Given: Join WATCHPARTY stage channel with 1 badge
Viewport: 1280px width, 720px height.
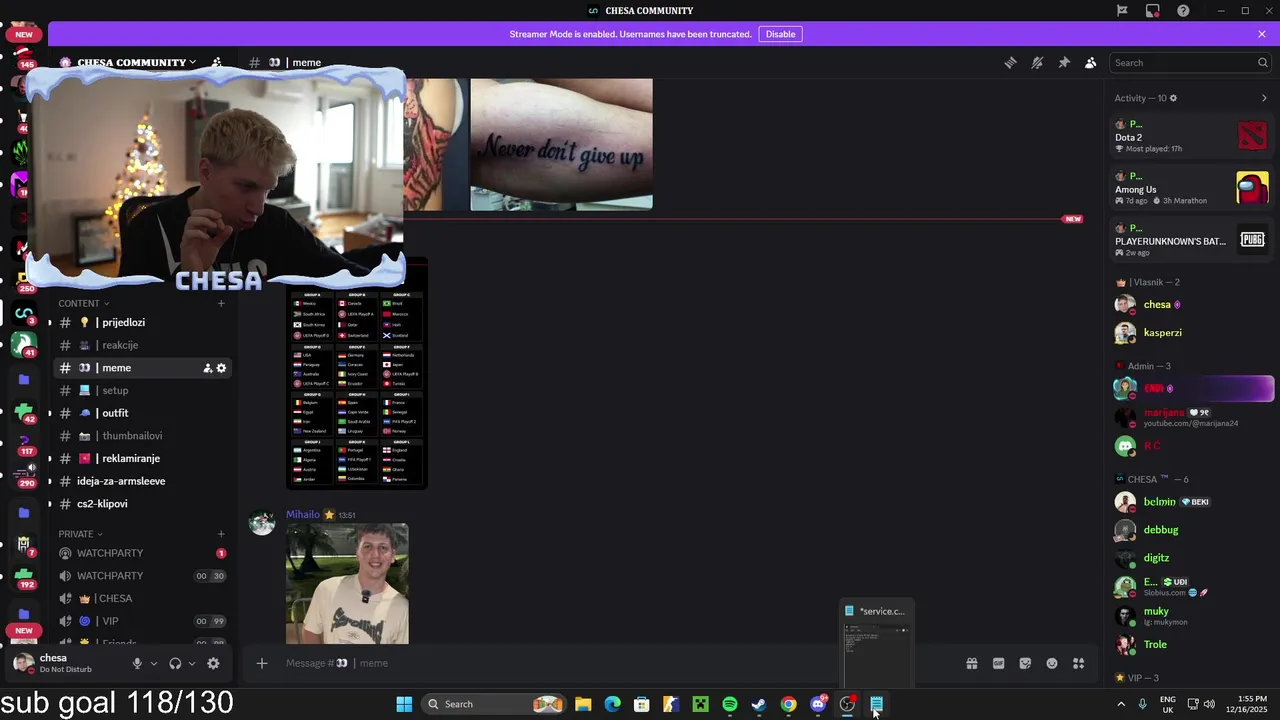Looking at the screenshot, I should point(144,553).
